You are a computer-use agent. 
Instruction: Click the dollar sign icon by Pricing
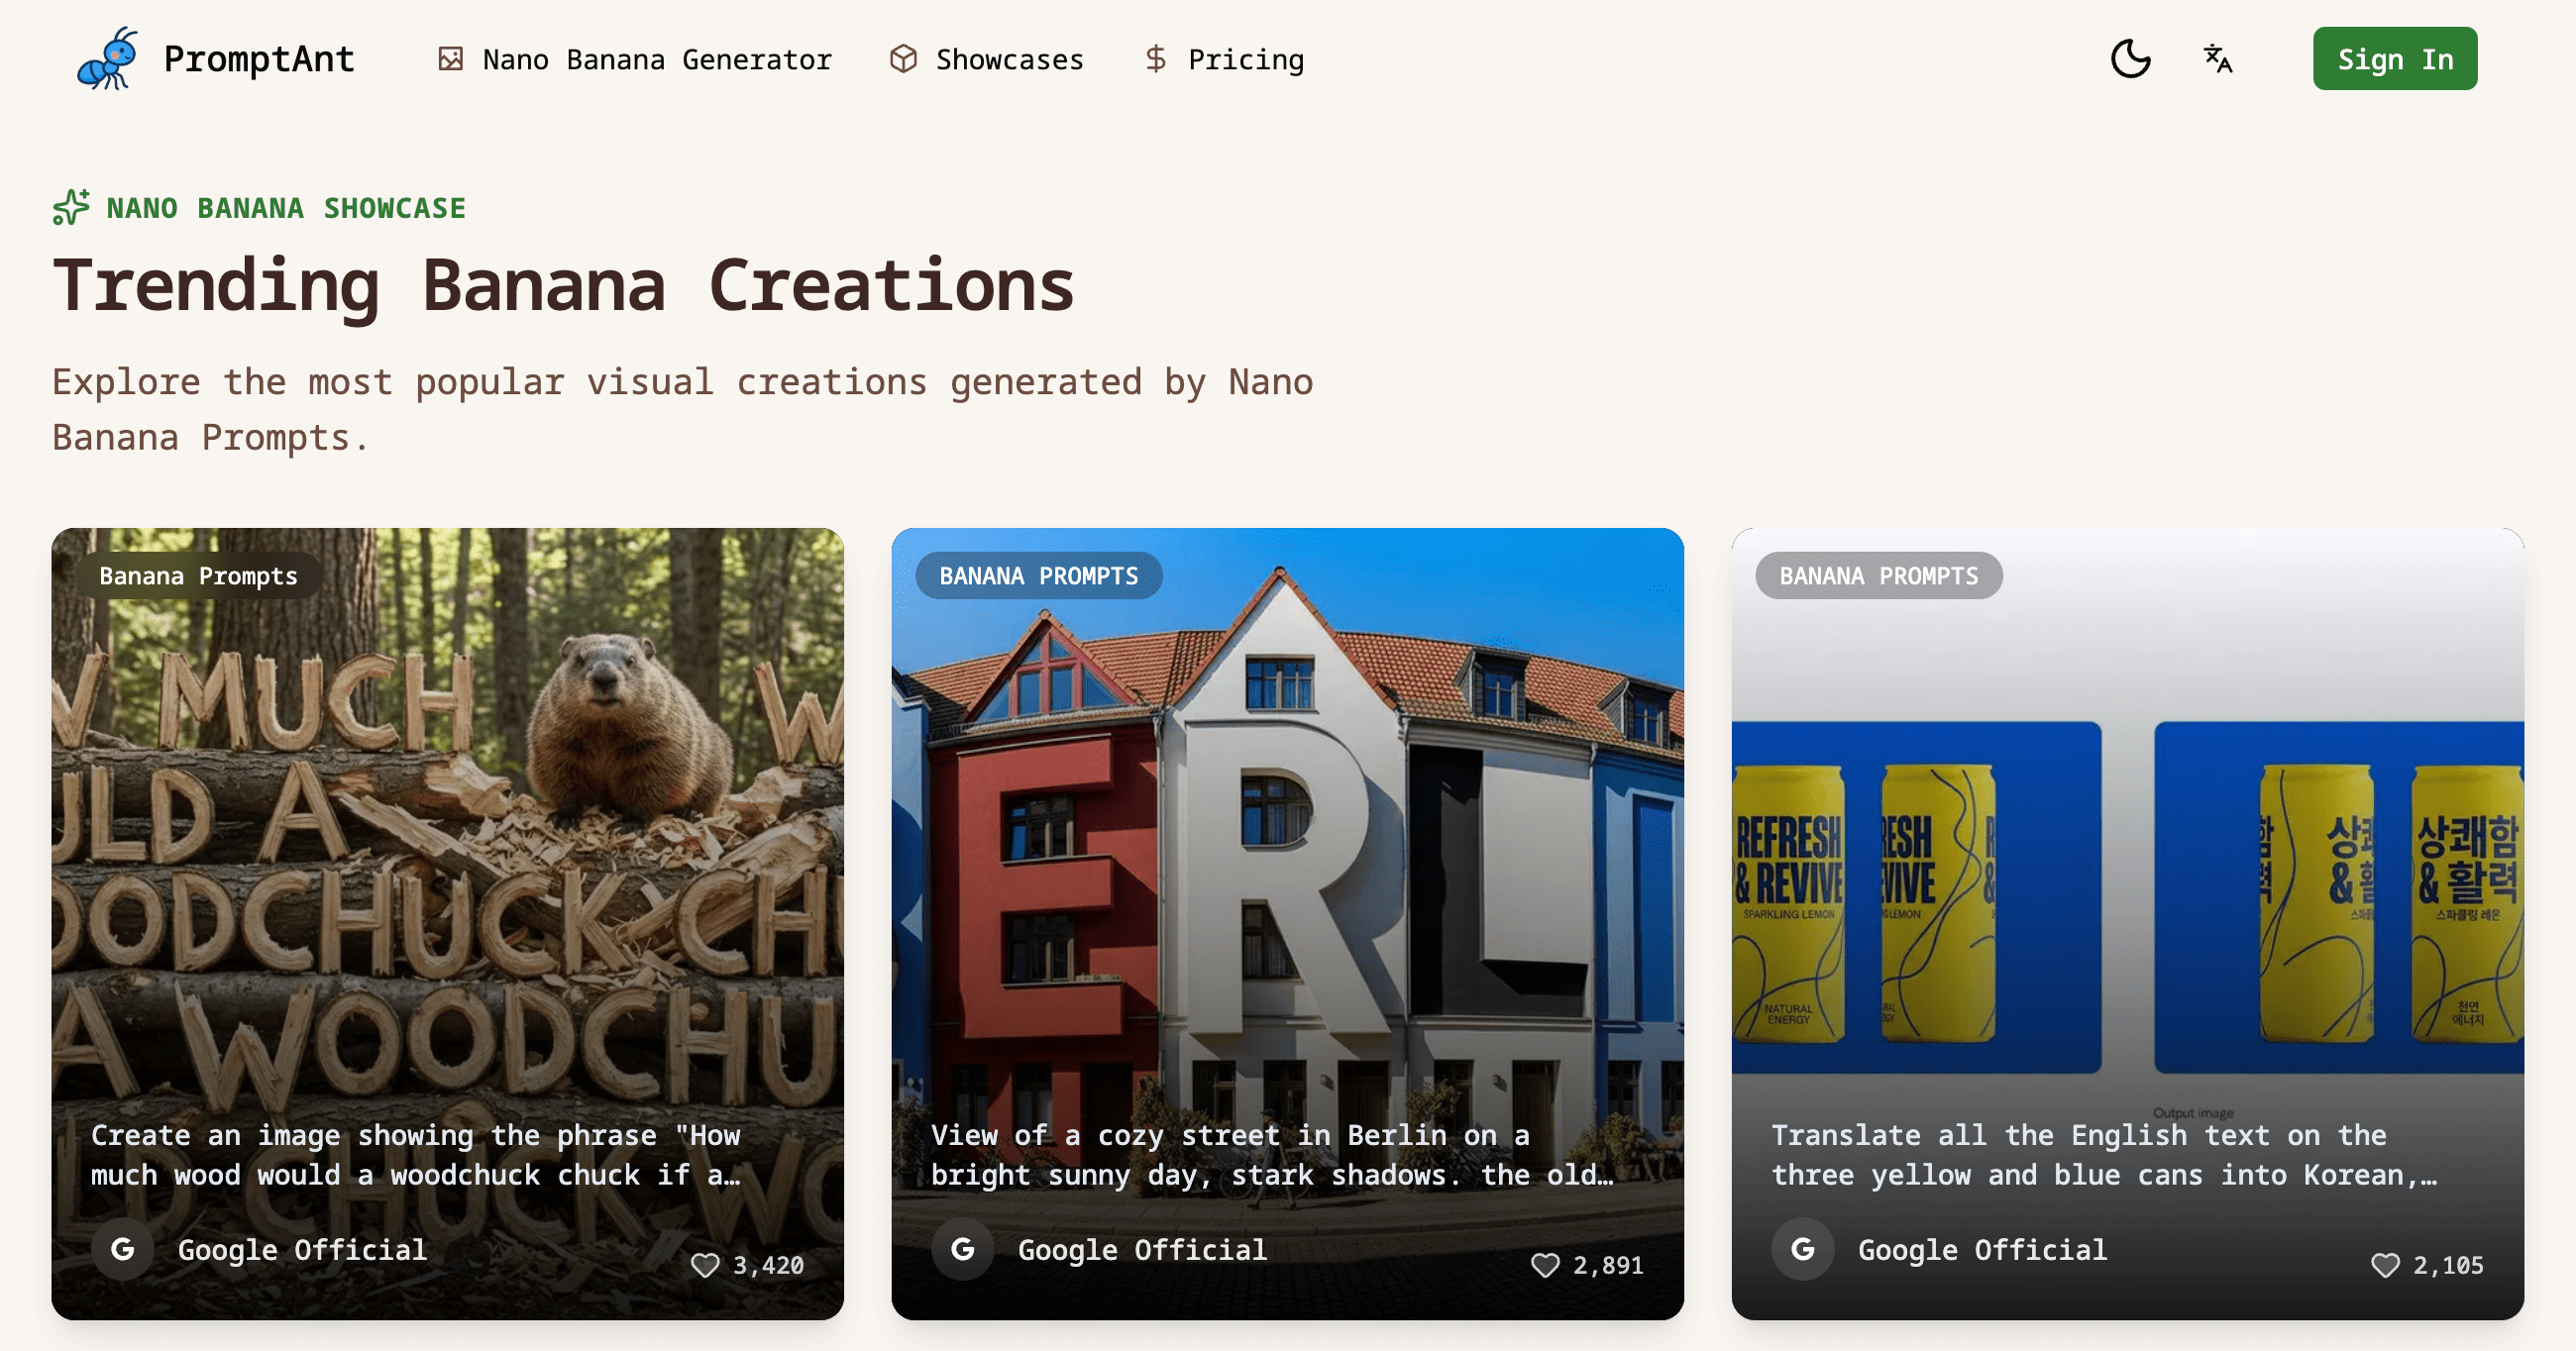tap(1156, 59)
